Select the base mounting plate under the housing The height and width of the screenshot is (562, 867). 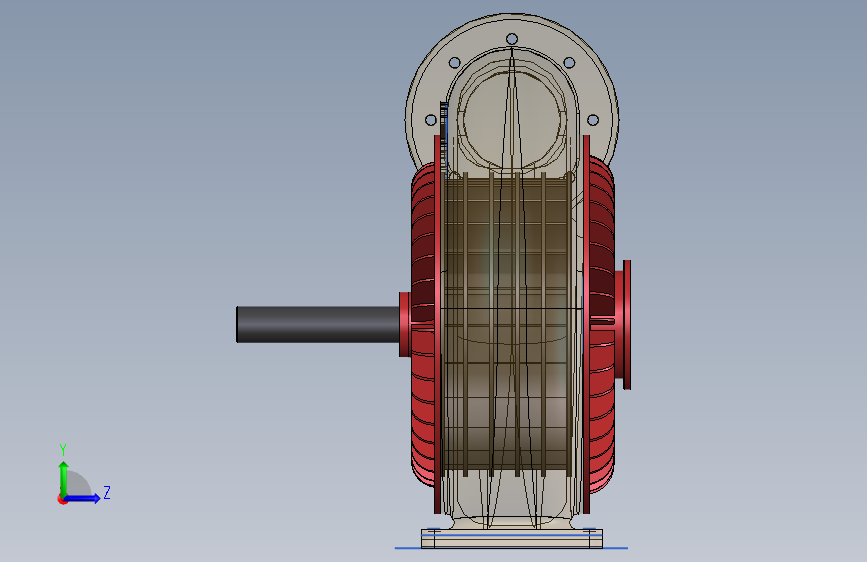click(512, 538)
